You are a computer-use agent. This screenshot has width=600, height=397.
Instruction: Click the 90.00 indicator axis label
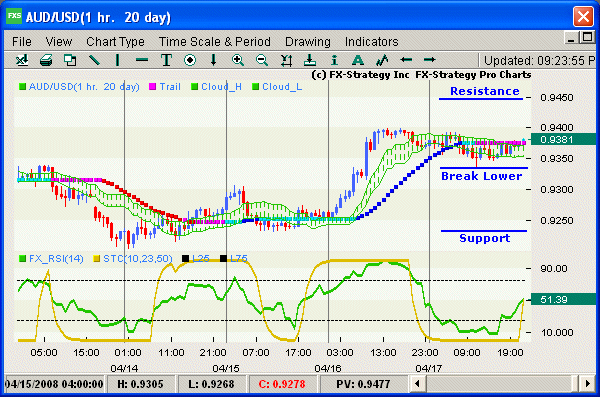pyautogui.click(x=554, y=268)
